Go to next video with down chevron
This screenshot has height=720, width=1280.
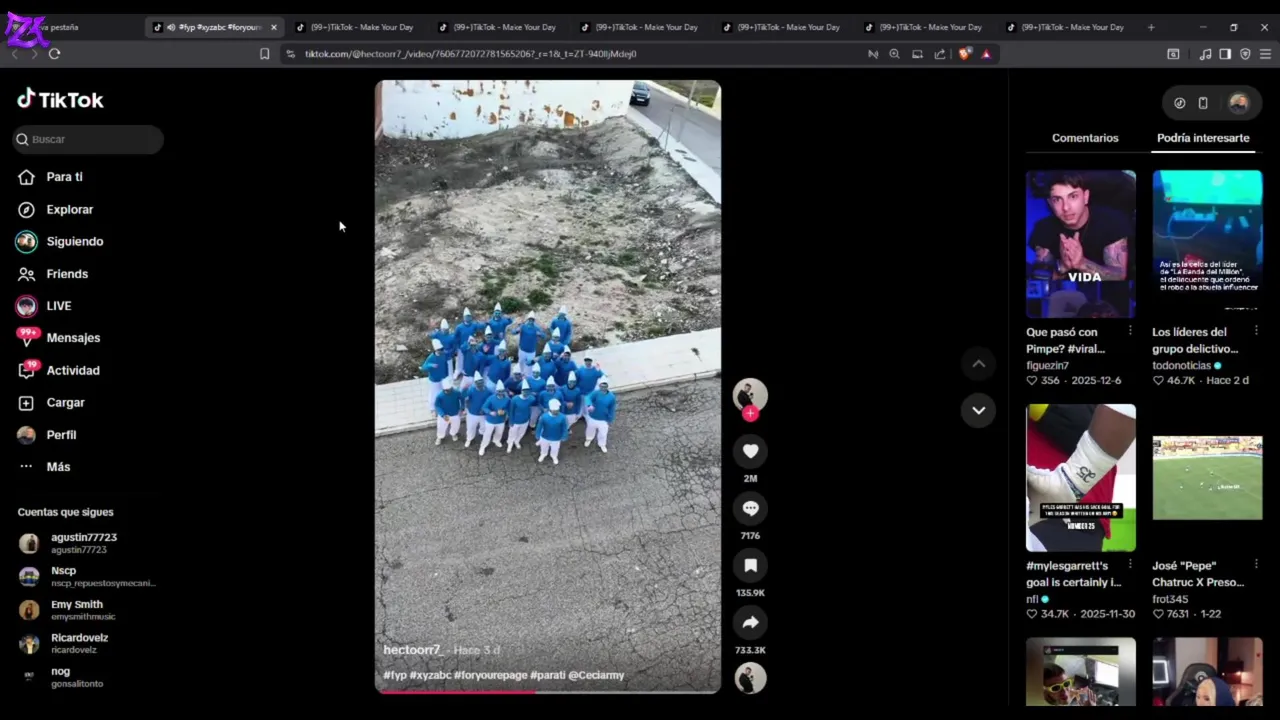coord(978,410)
